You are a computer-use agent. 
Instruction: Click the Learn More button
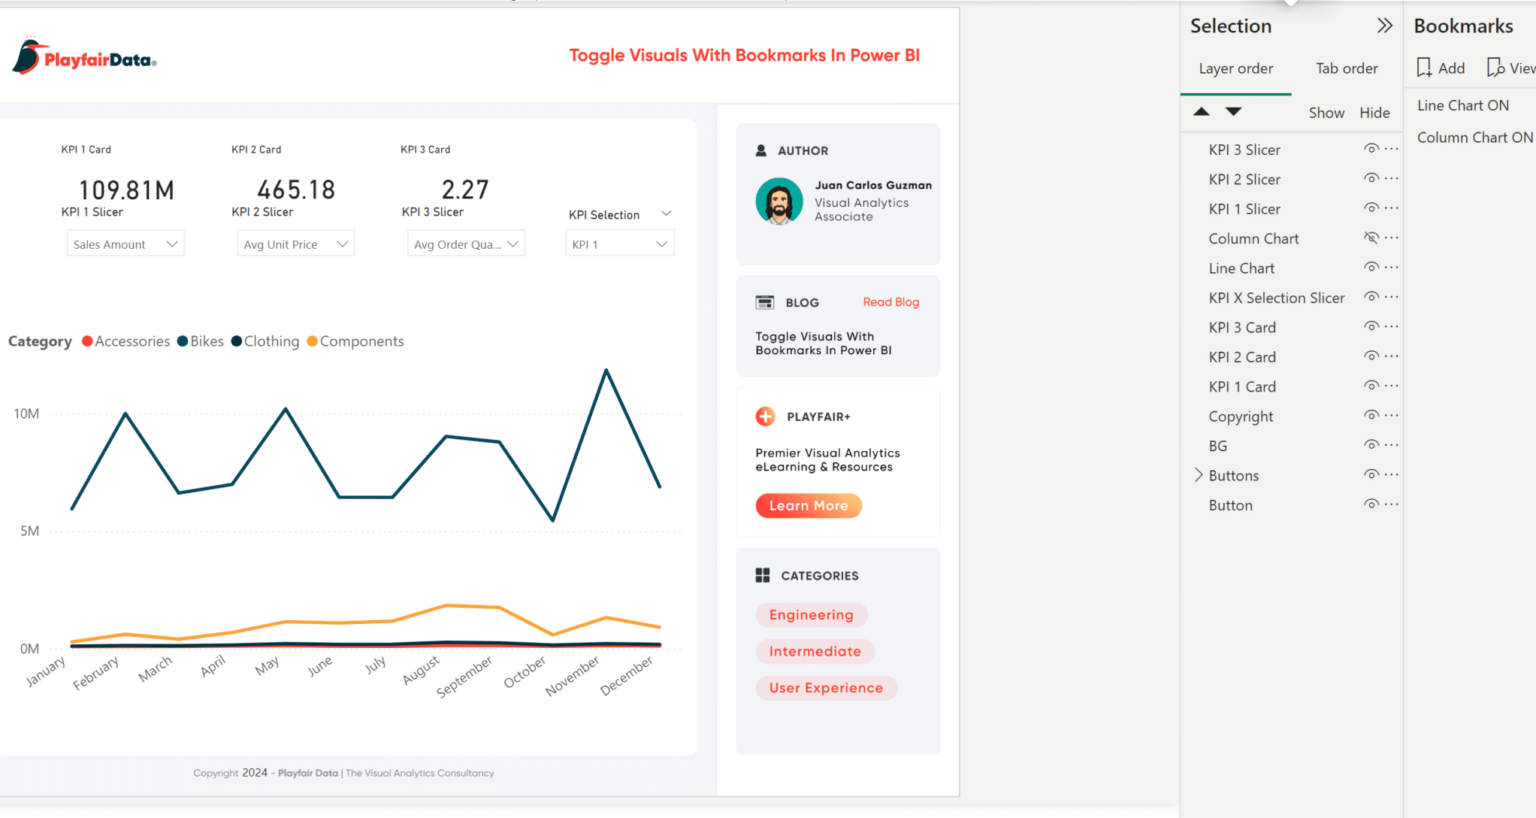tap(808, 506)
